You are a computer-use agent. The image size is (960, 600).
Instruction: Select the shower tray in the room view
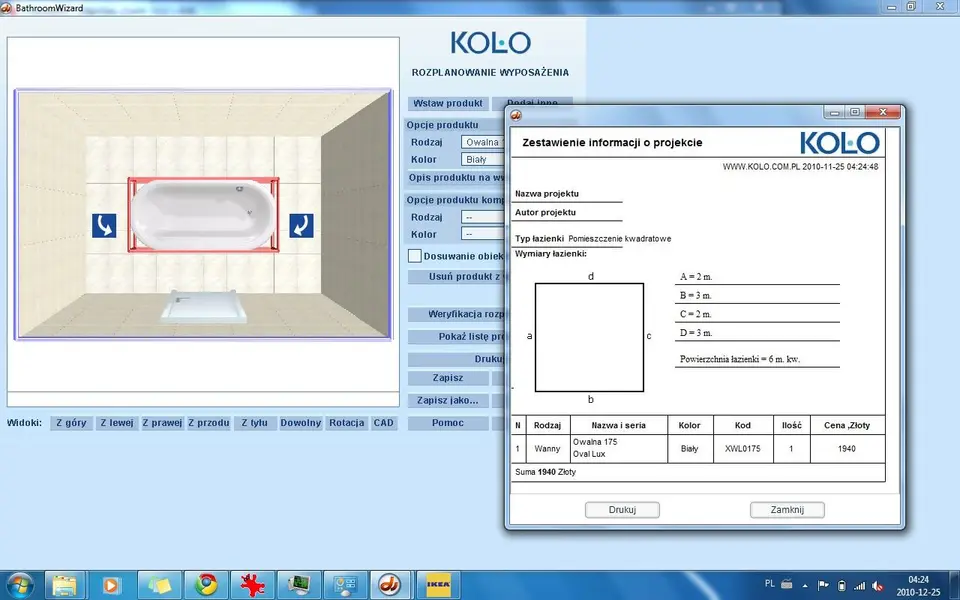point(204,307)
